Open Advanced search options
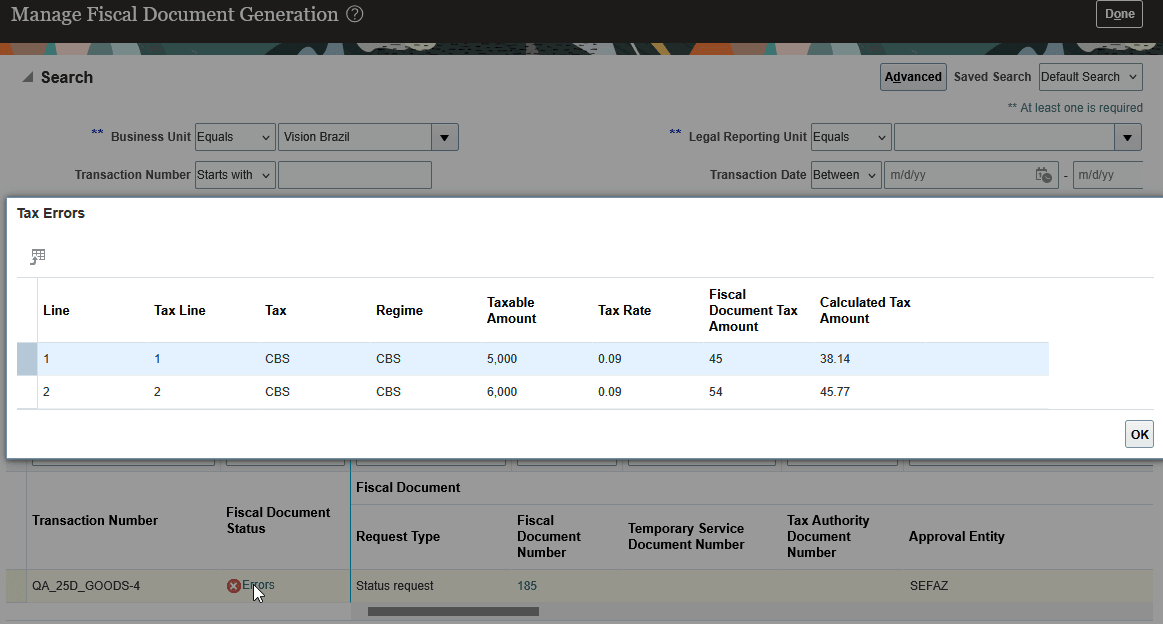The height and width of the screenshot is (624, 1163). (912, 77)
